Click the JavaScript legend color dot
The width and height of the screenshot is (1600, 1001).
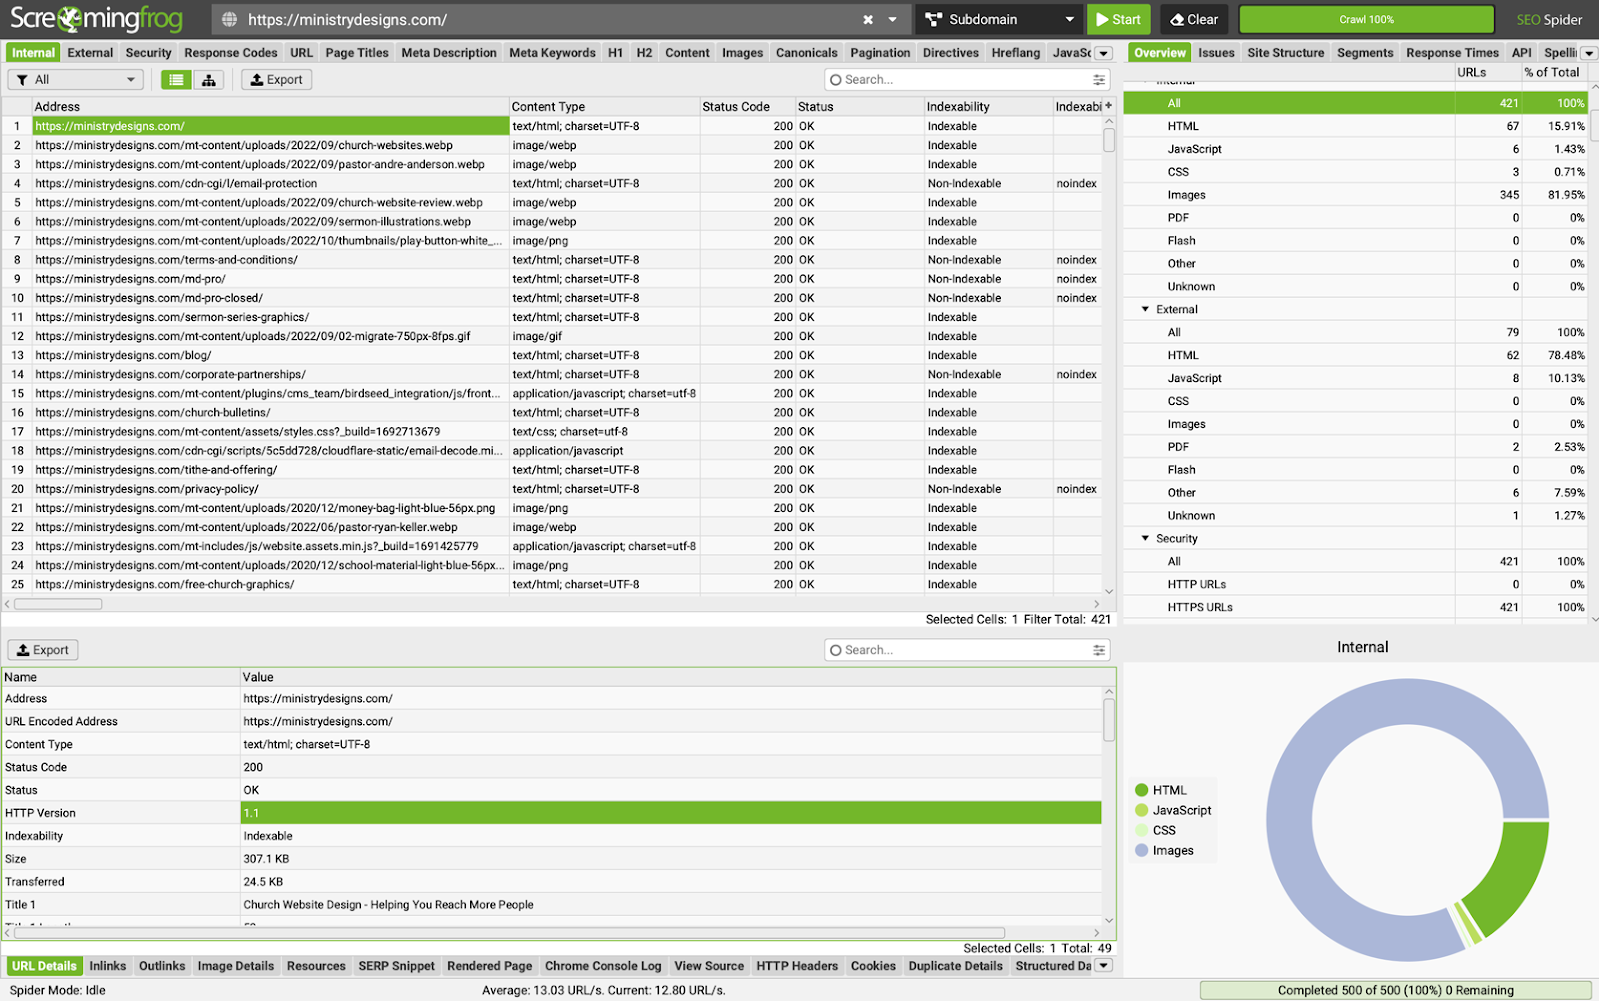coord(1142,810)
